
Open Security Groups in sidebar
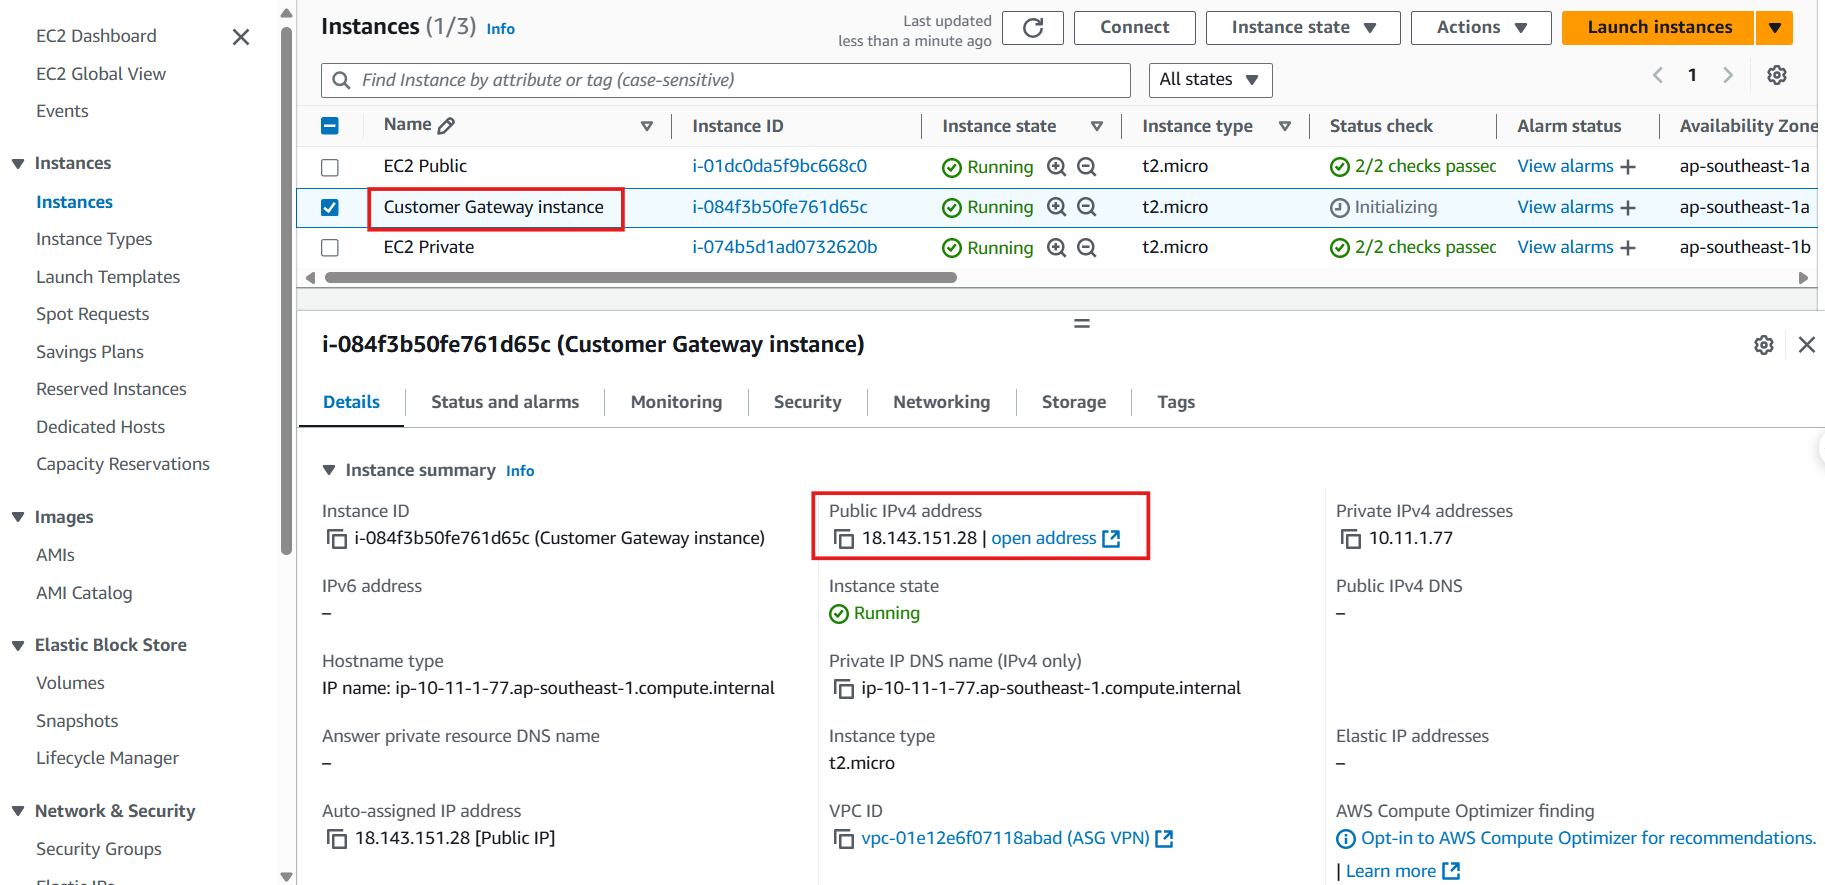99,849
